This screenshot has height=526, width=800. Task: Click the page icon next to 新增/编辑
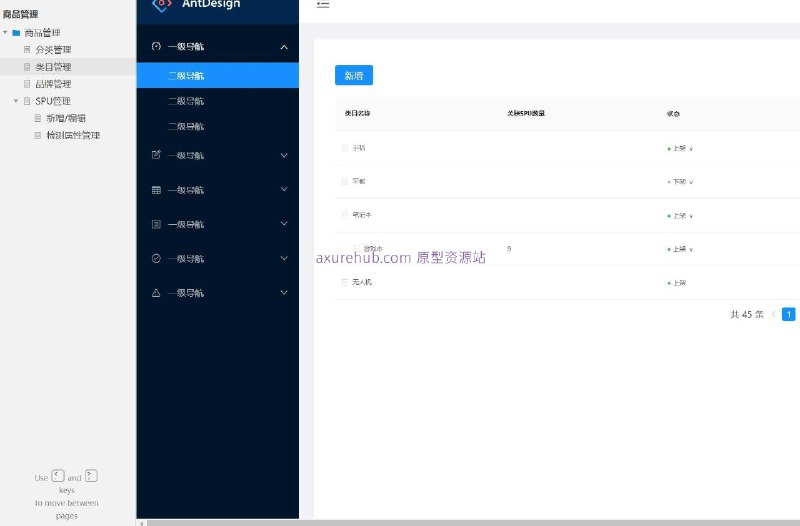click(x=37, y=118)
